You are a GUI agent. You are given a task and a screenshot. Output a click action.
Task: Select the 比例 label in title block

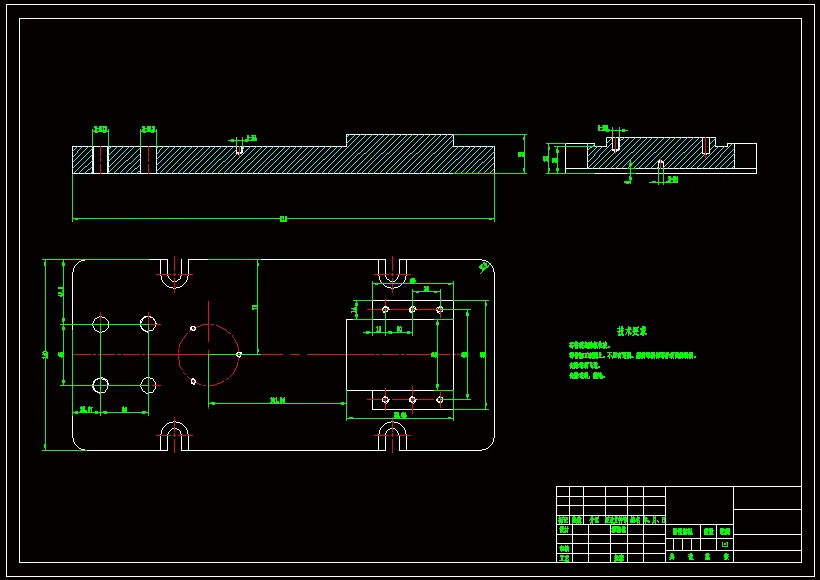(x=724, y=531)
